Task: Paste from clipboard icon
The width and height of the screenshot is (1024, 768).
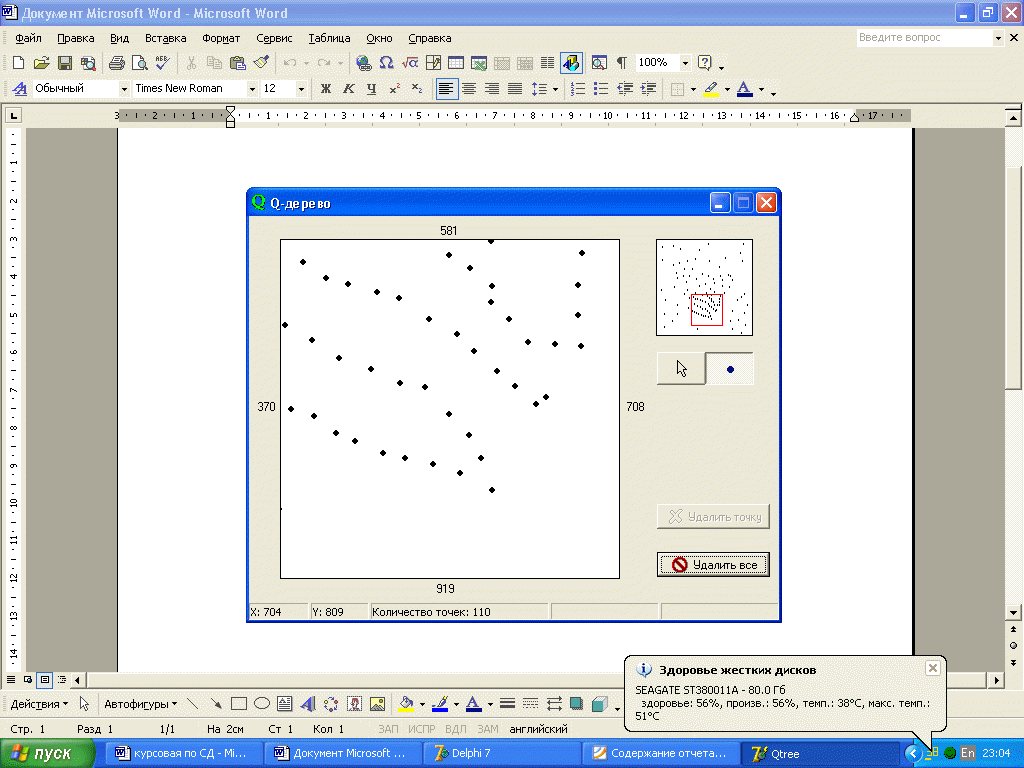Action: pos(238,63)
